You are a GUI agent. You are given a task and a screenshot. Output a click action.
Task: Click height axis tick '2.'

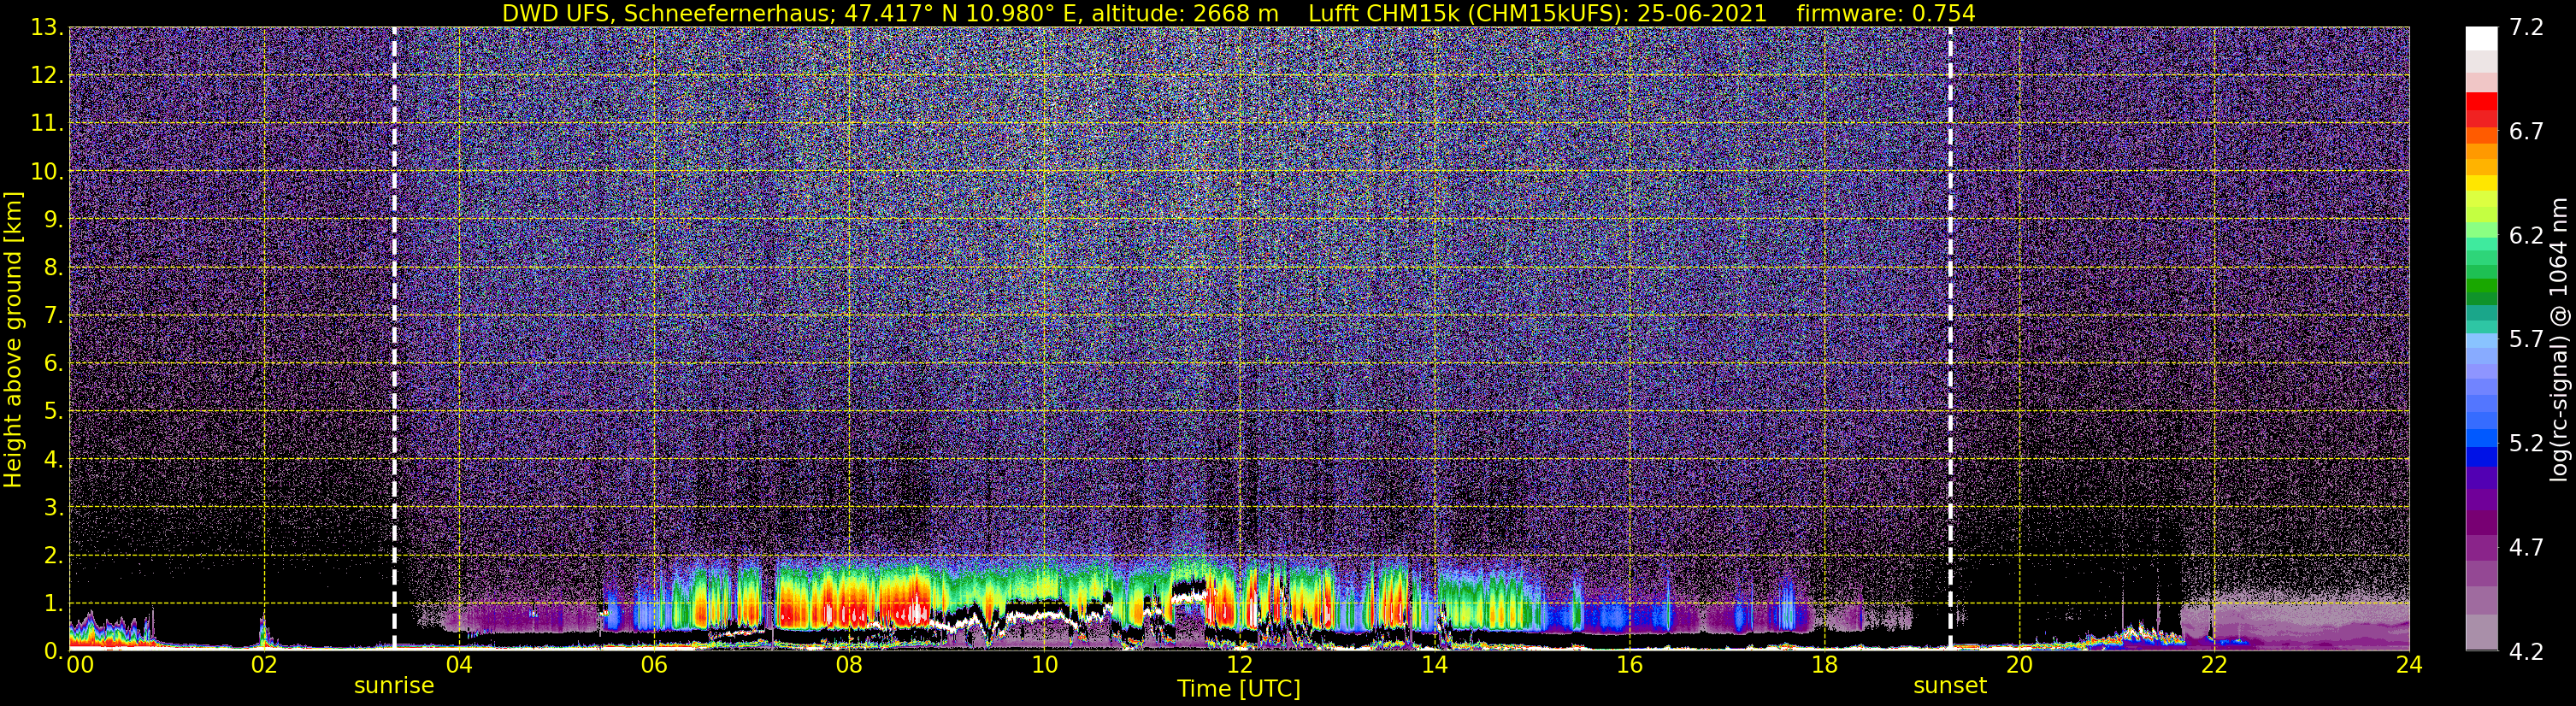(x=53, y=555)
